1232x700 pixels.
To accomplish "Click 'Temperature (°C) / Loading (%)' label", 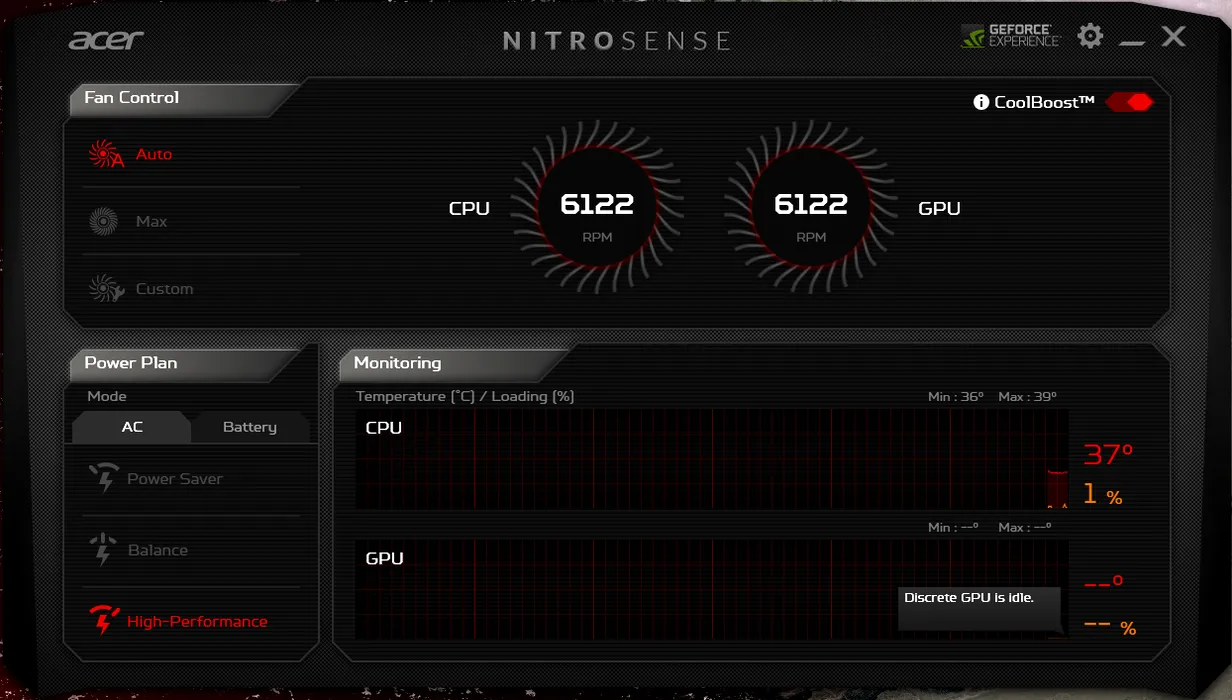I will 465,396.
